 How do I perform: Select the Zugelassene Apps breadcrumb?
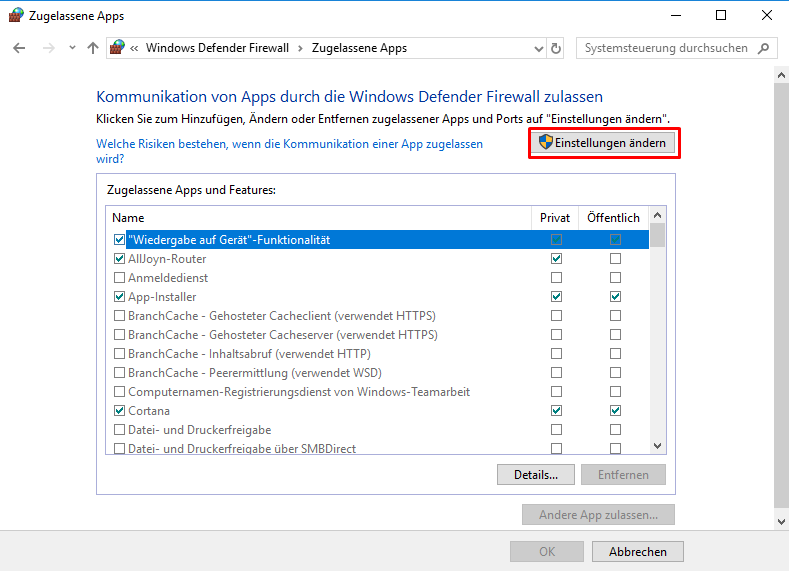(359, 48)
